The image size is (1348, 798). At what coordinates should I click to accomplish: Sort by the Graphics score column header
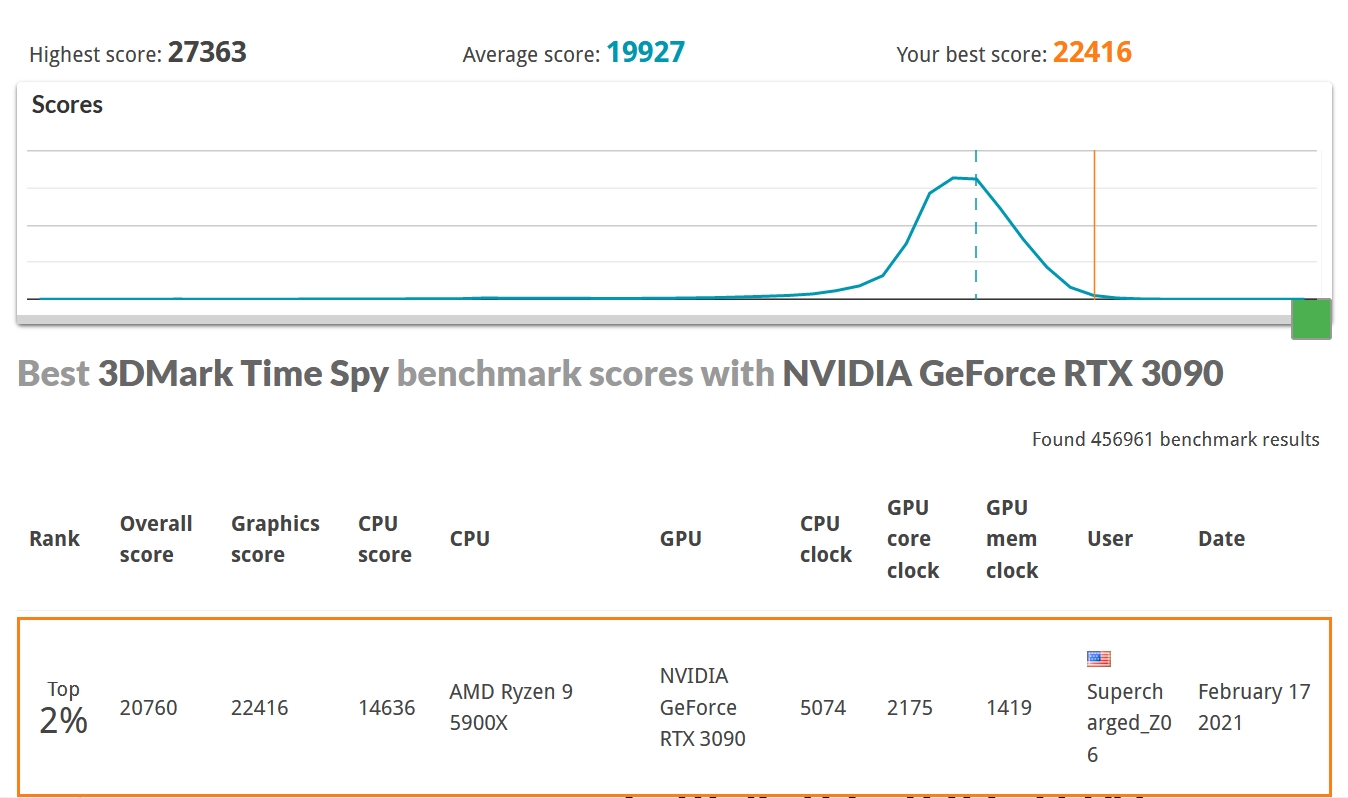[275, 539]
